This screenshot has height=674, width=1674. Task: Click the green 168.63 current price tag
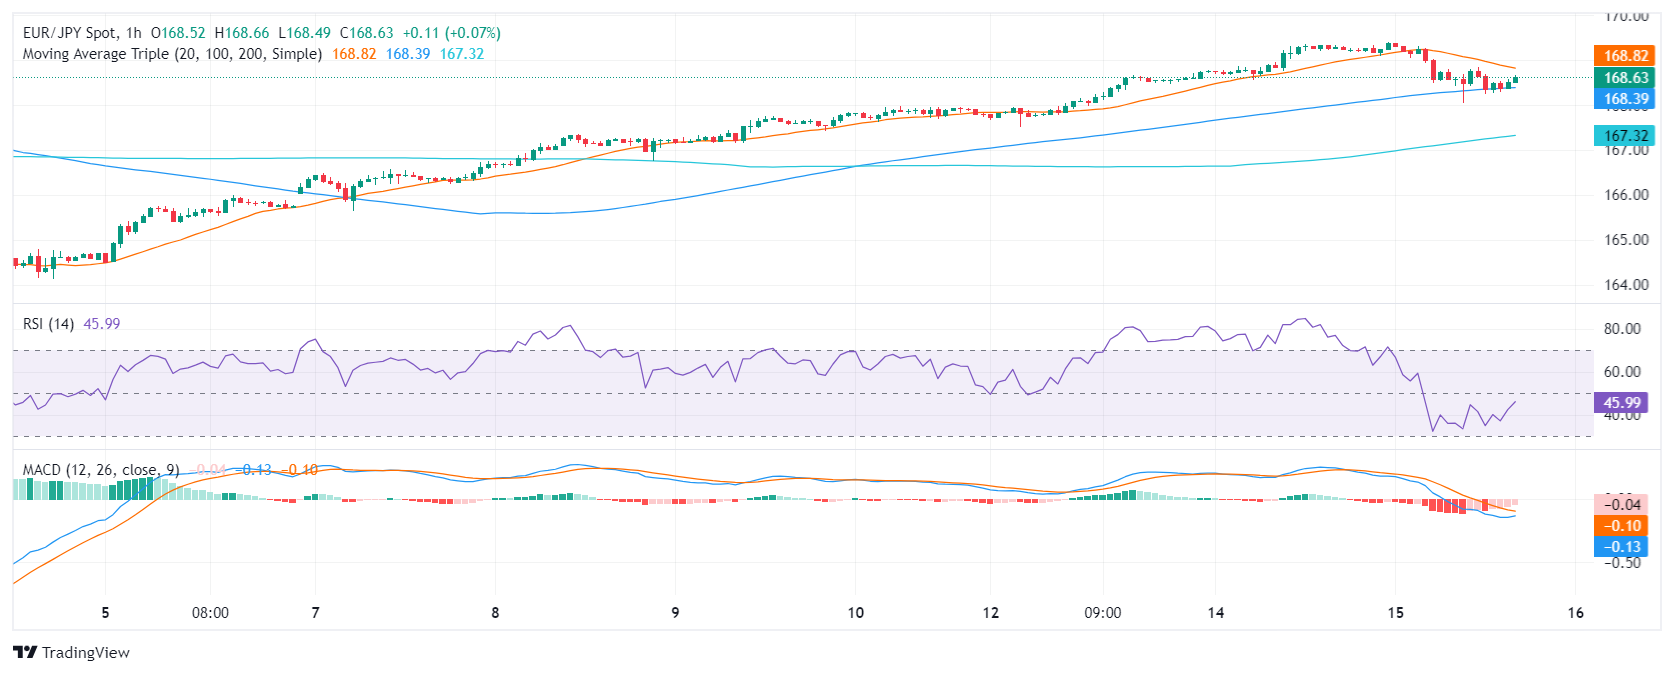[x=1625, y=78]
